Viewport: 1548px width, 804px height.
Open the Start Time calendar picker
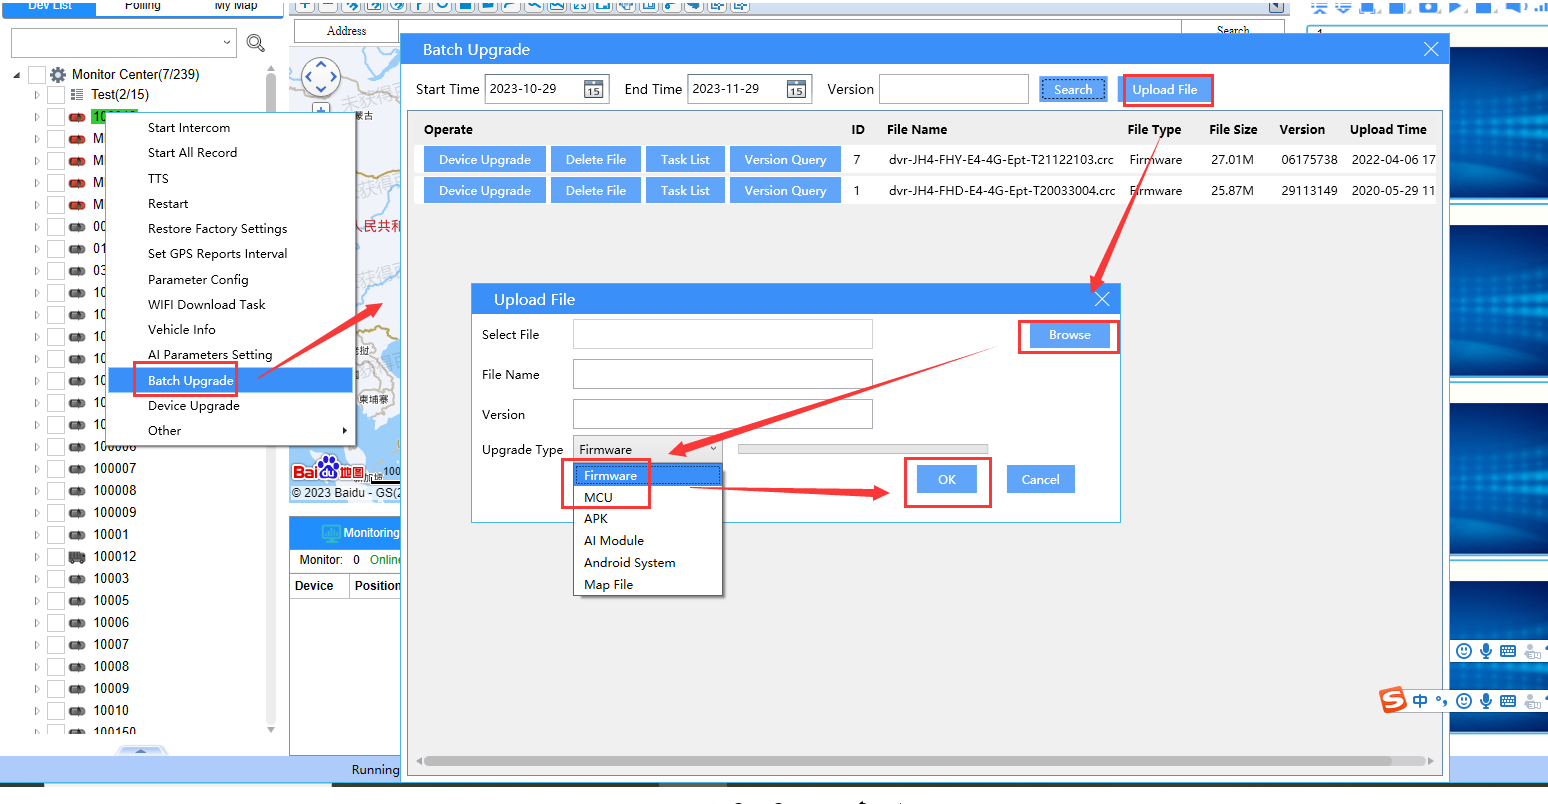pyautogui.click(x=594, y=89)
